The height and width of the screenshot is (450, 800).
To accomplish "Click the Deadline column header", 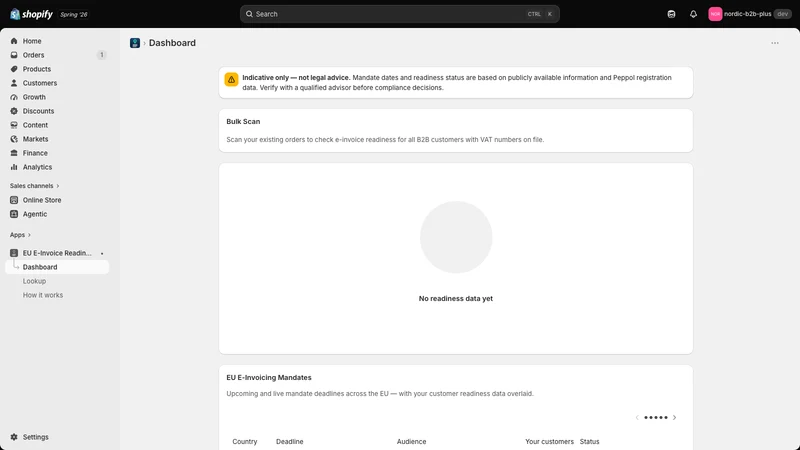I will coord(289,441).
